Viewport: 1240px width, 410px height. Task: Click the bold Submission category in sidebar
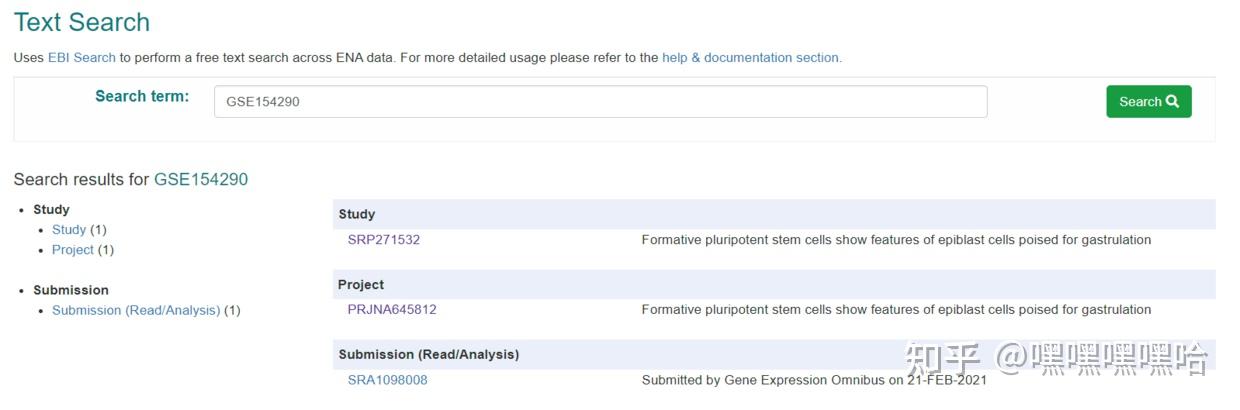point(71,290)
